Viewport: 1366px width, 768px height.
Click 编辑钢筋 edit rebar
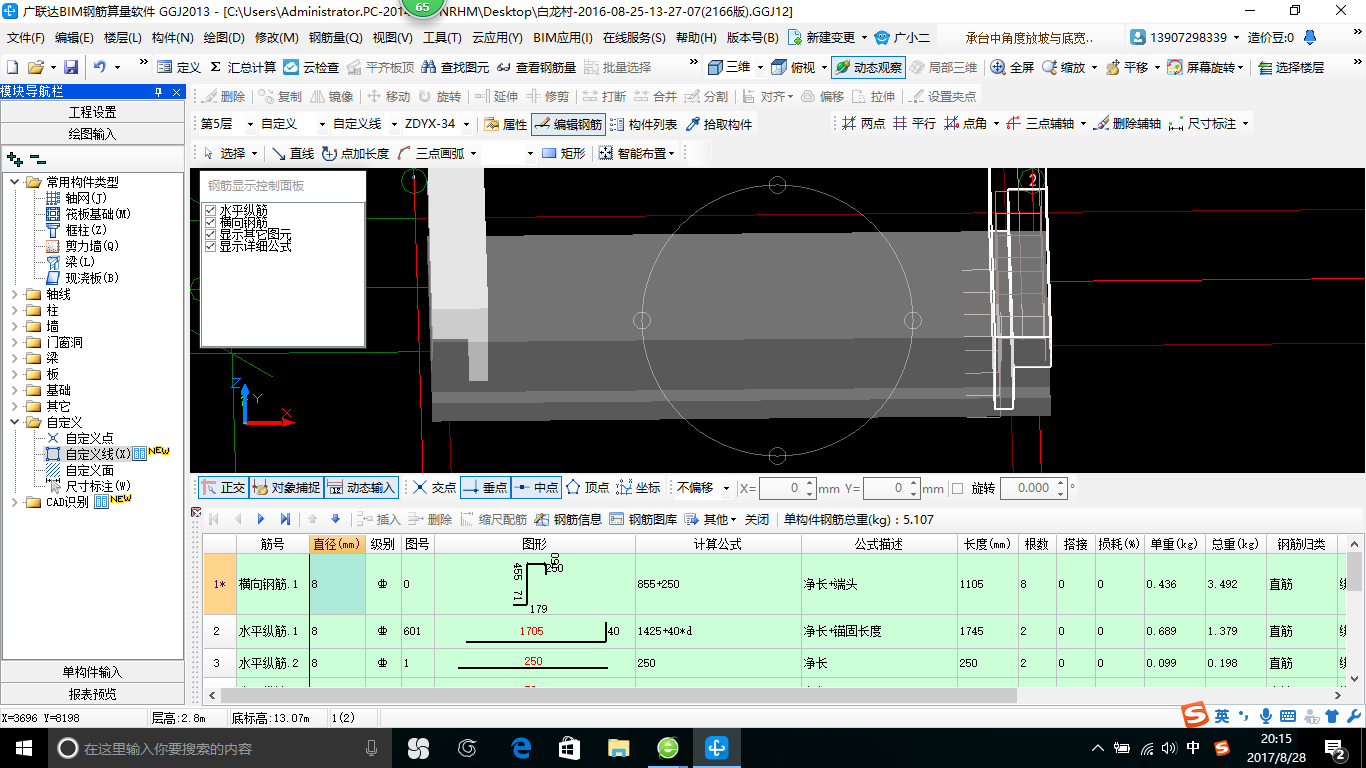pyautogui.click(x=568, y=124)
